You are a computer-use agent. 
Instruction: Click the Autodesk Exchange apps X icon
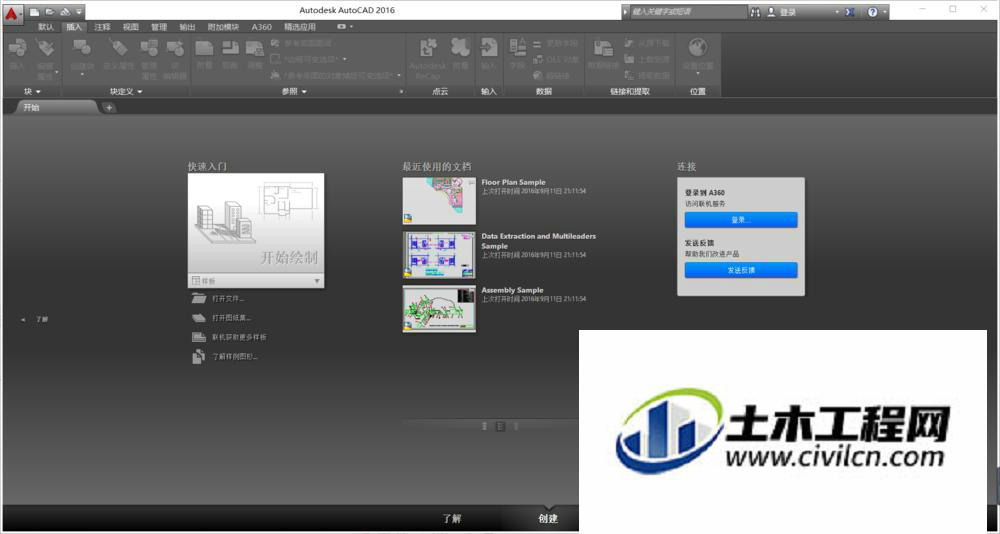tap(850, 12)
